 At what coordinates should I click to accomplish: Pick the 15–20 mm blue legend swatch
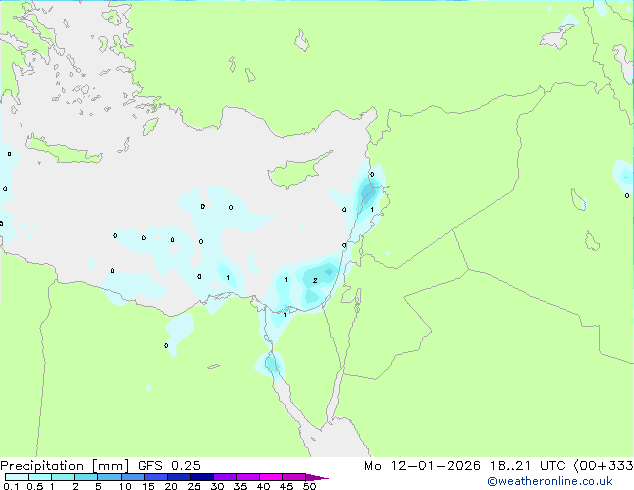(x=155, y=477)
